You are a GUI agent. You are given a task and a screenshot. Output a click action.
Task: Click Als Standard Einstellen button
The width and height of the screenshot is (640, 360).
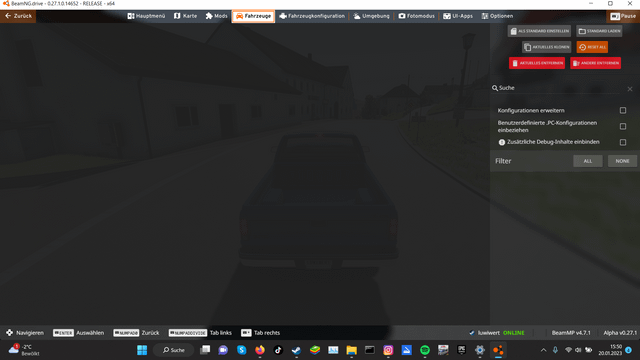pos(539,31)
